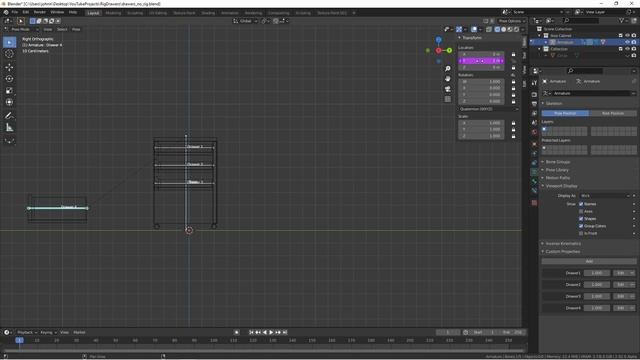Open Quaternion rotation mode dropdown
Viewport: 640px width, 360px height.
pos(488,109)
